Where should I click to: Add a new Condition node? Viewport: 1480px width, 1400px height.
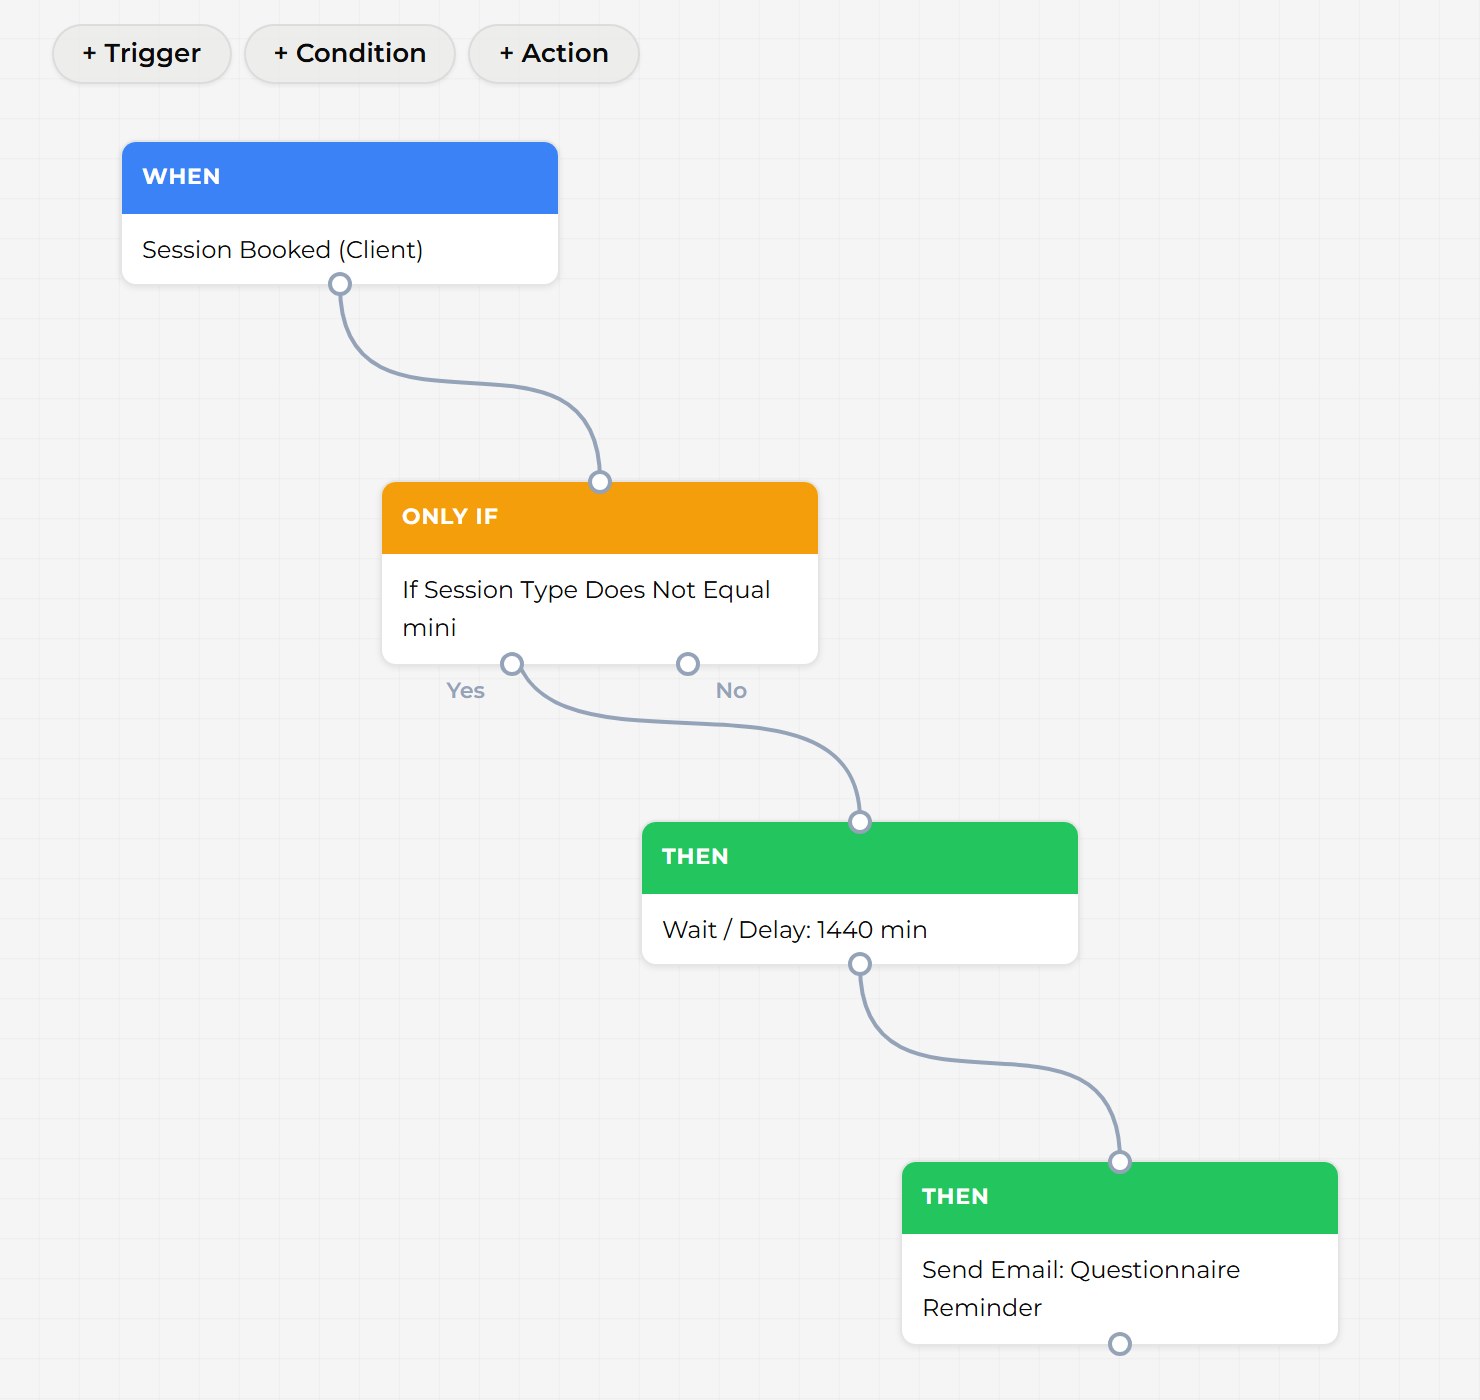pyautogui.click(x=350, y=54)
